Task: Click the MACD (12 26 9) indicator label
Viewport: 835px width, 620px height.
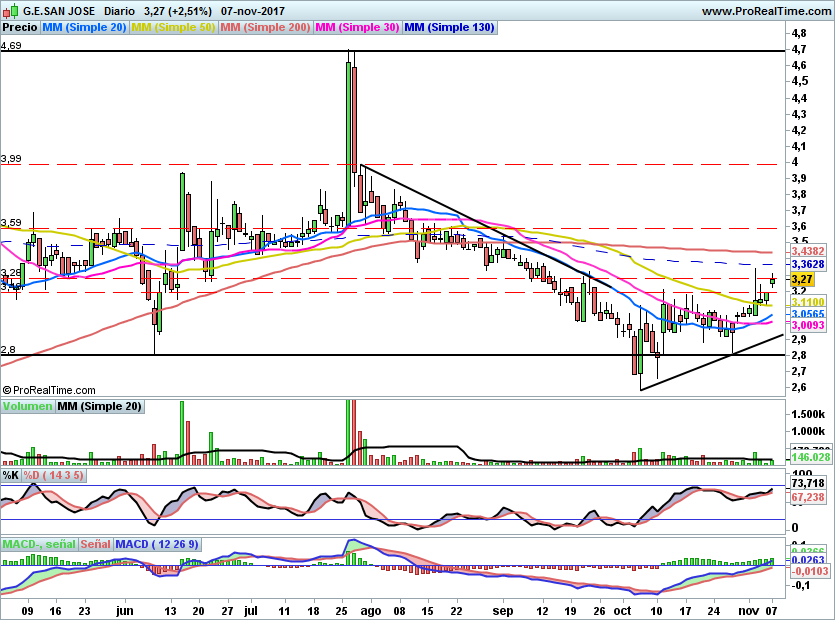Action: (x=159, y=544)
